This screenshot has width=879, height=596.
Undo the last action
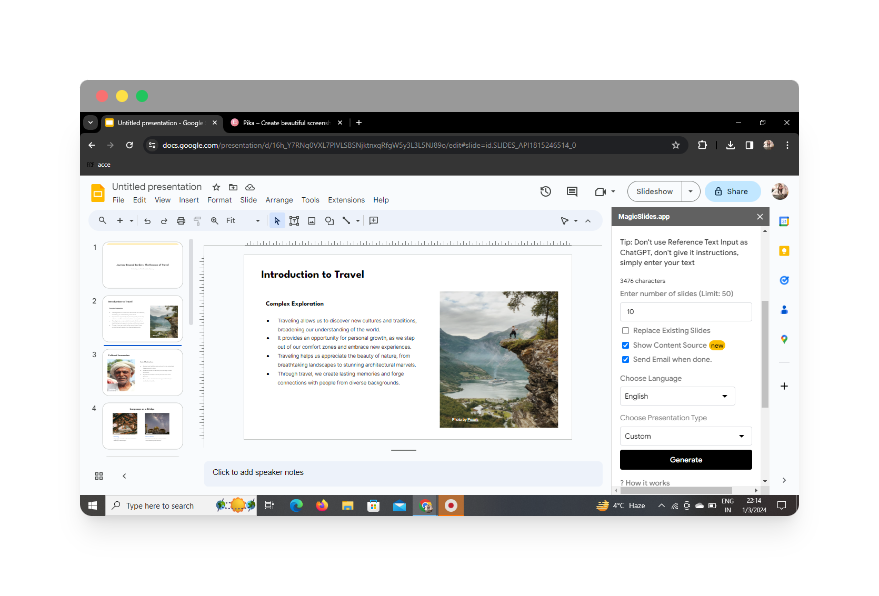click(147, 221)
